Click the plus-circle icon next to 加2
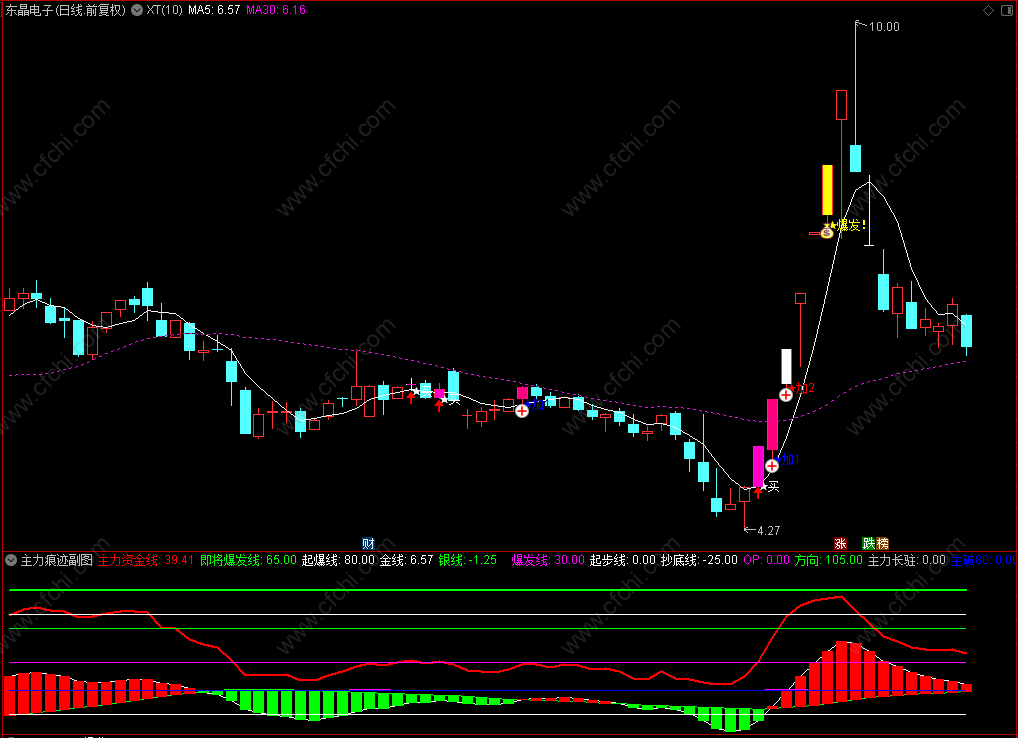The image size is (1018, 738). pos(786,394)
